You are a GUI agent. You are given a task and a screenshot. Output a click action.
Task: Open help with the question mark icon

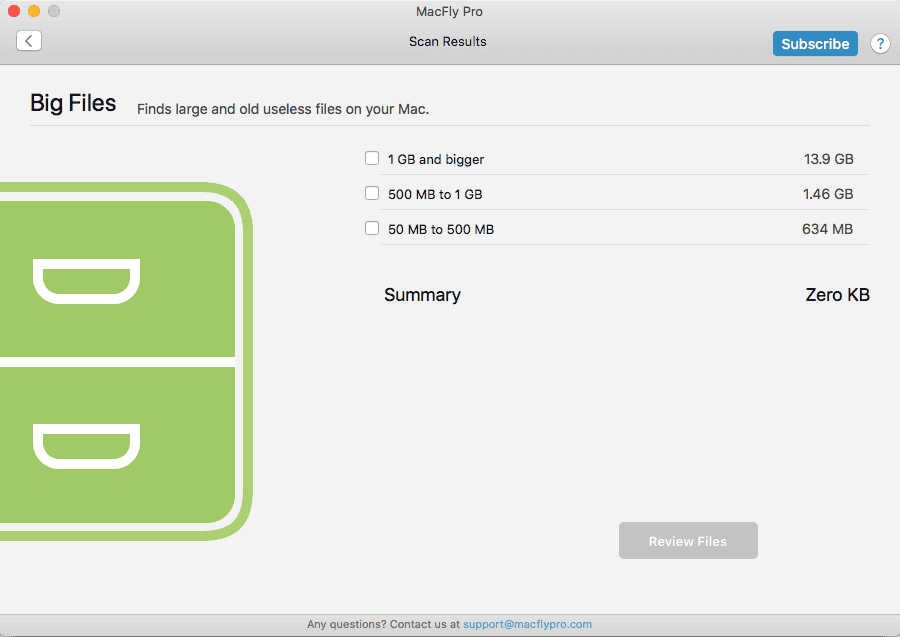880,44
